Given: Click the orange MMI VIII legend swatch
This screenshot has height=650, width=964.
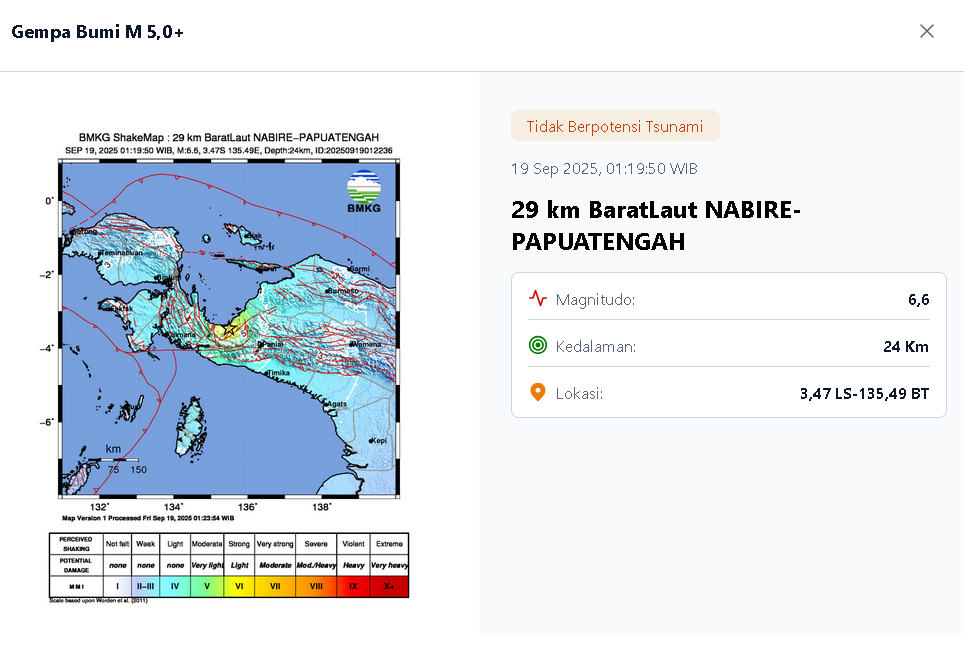Looking at the screenshot, I should [316, 587].
